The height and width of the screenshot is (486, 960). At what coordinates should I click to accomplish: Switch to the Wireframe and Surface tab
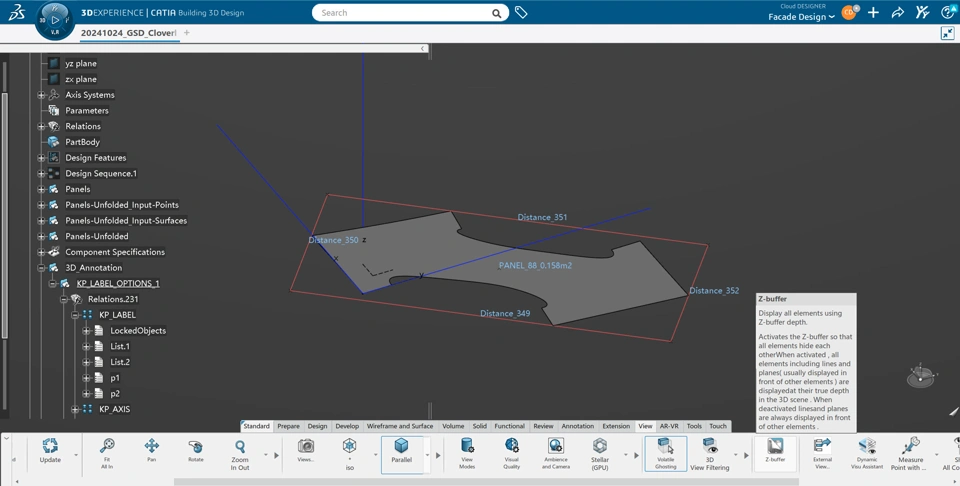[400, 426]
